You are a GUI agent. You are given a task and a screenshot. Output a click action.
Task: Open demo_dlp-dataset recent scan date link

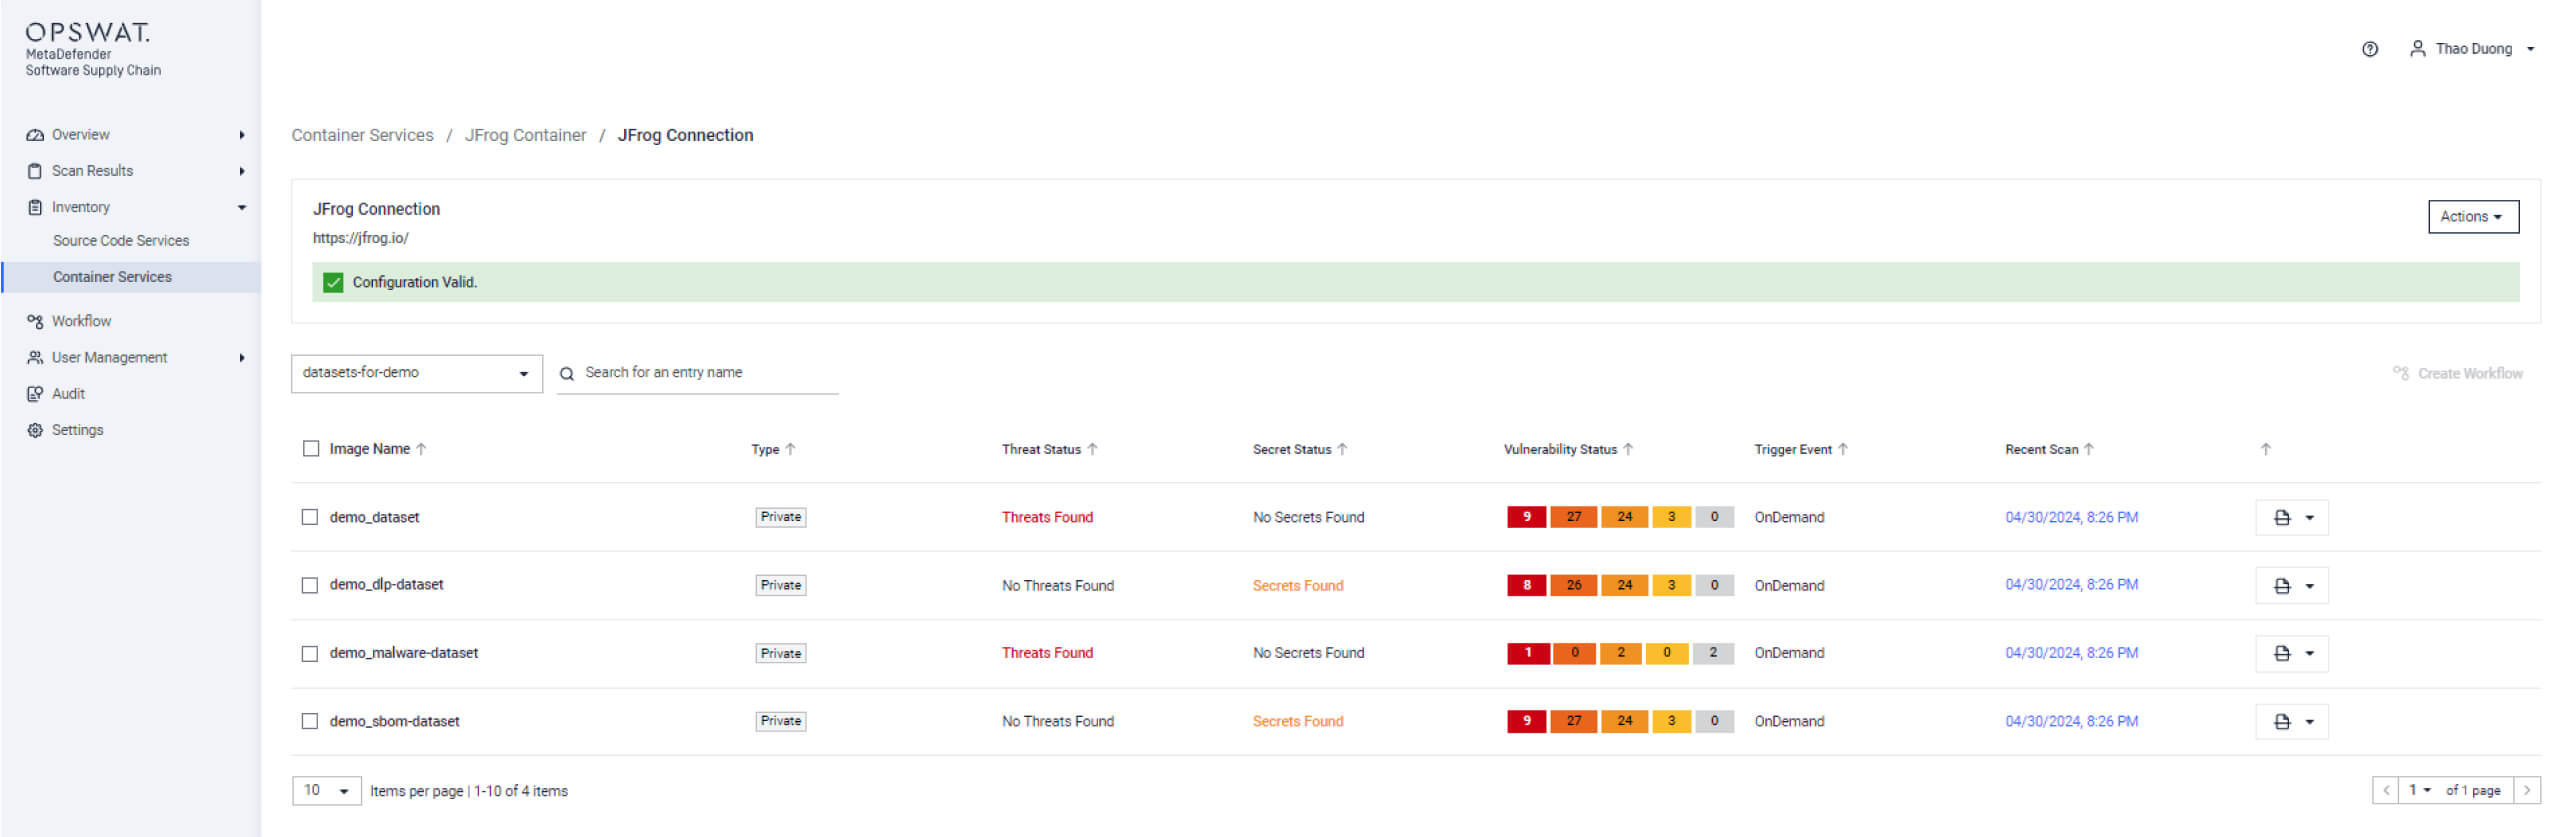(x=2071, y=585)
